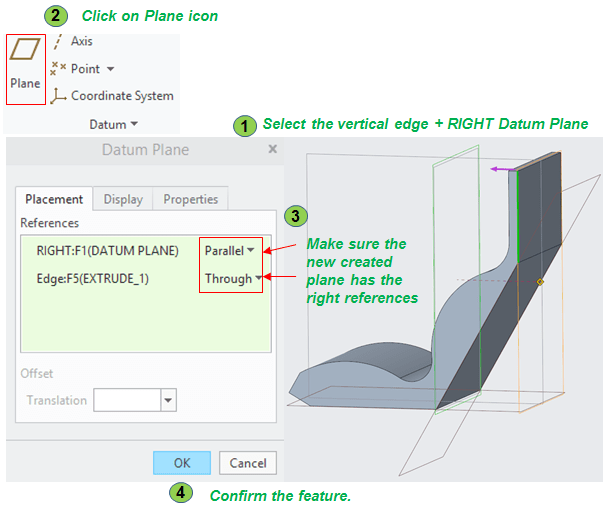
Task: Switch to the Display tab
Action: (x=123, y=199)
